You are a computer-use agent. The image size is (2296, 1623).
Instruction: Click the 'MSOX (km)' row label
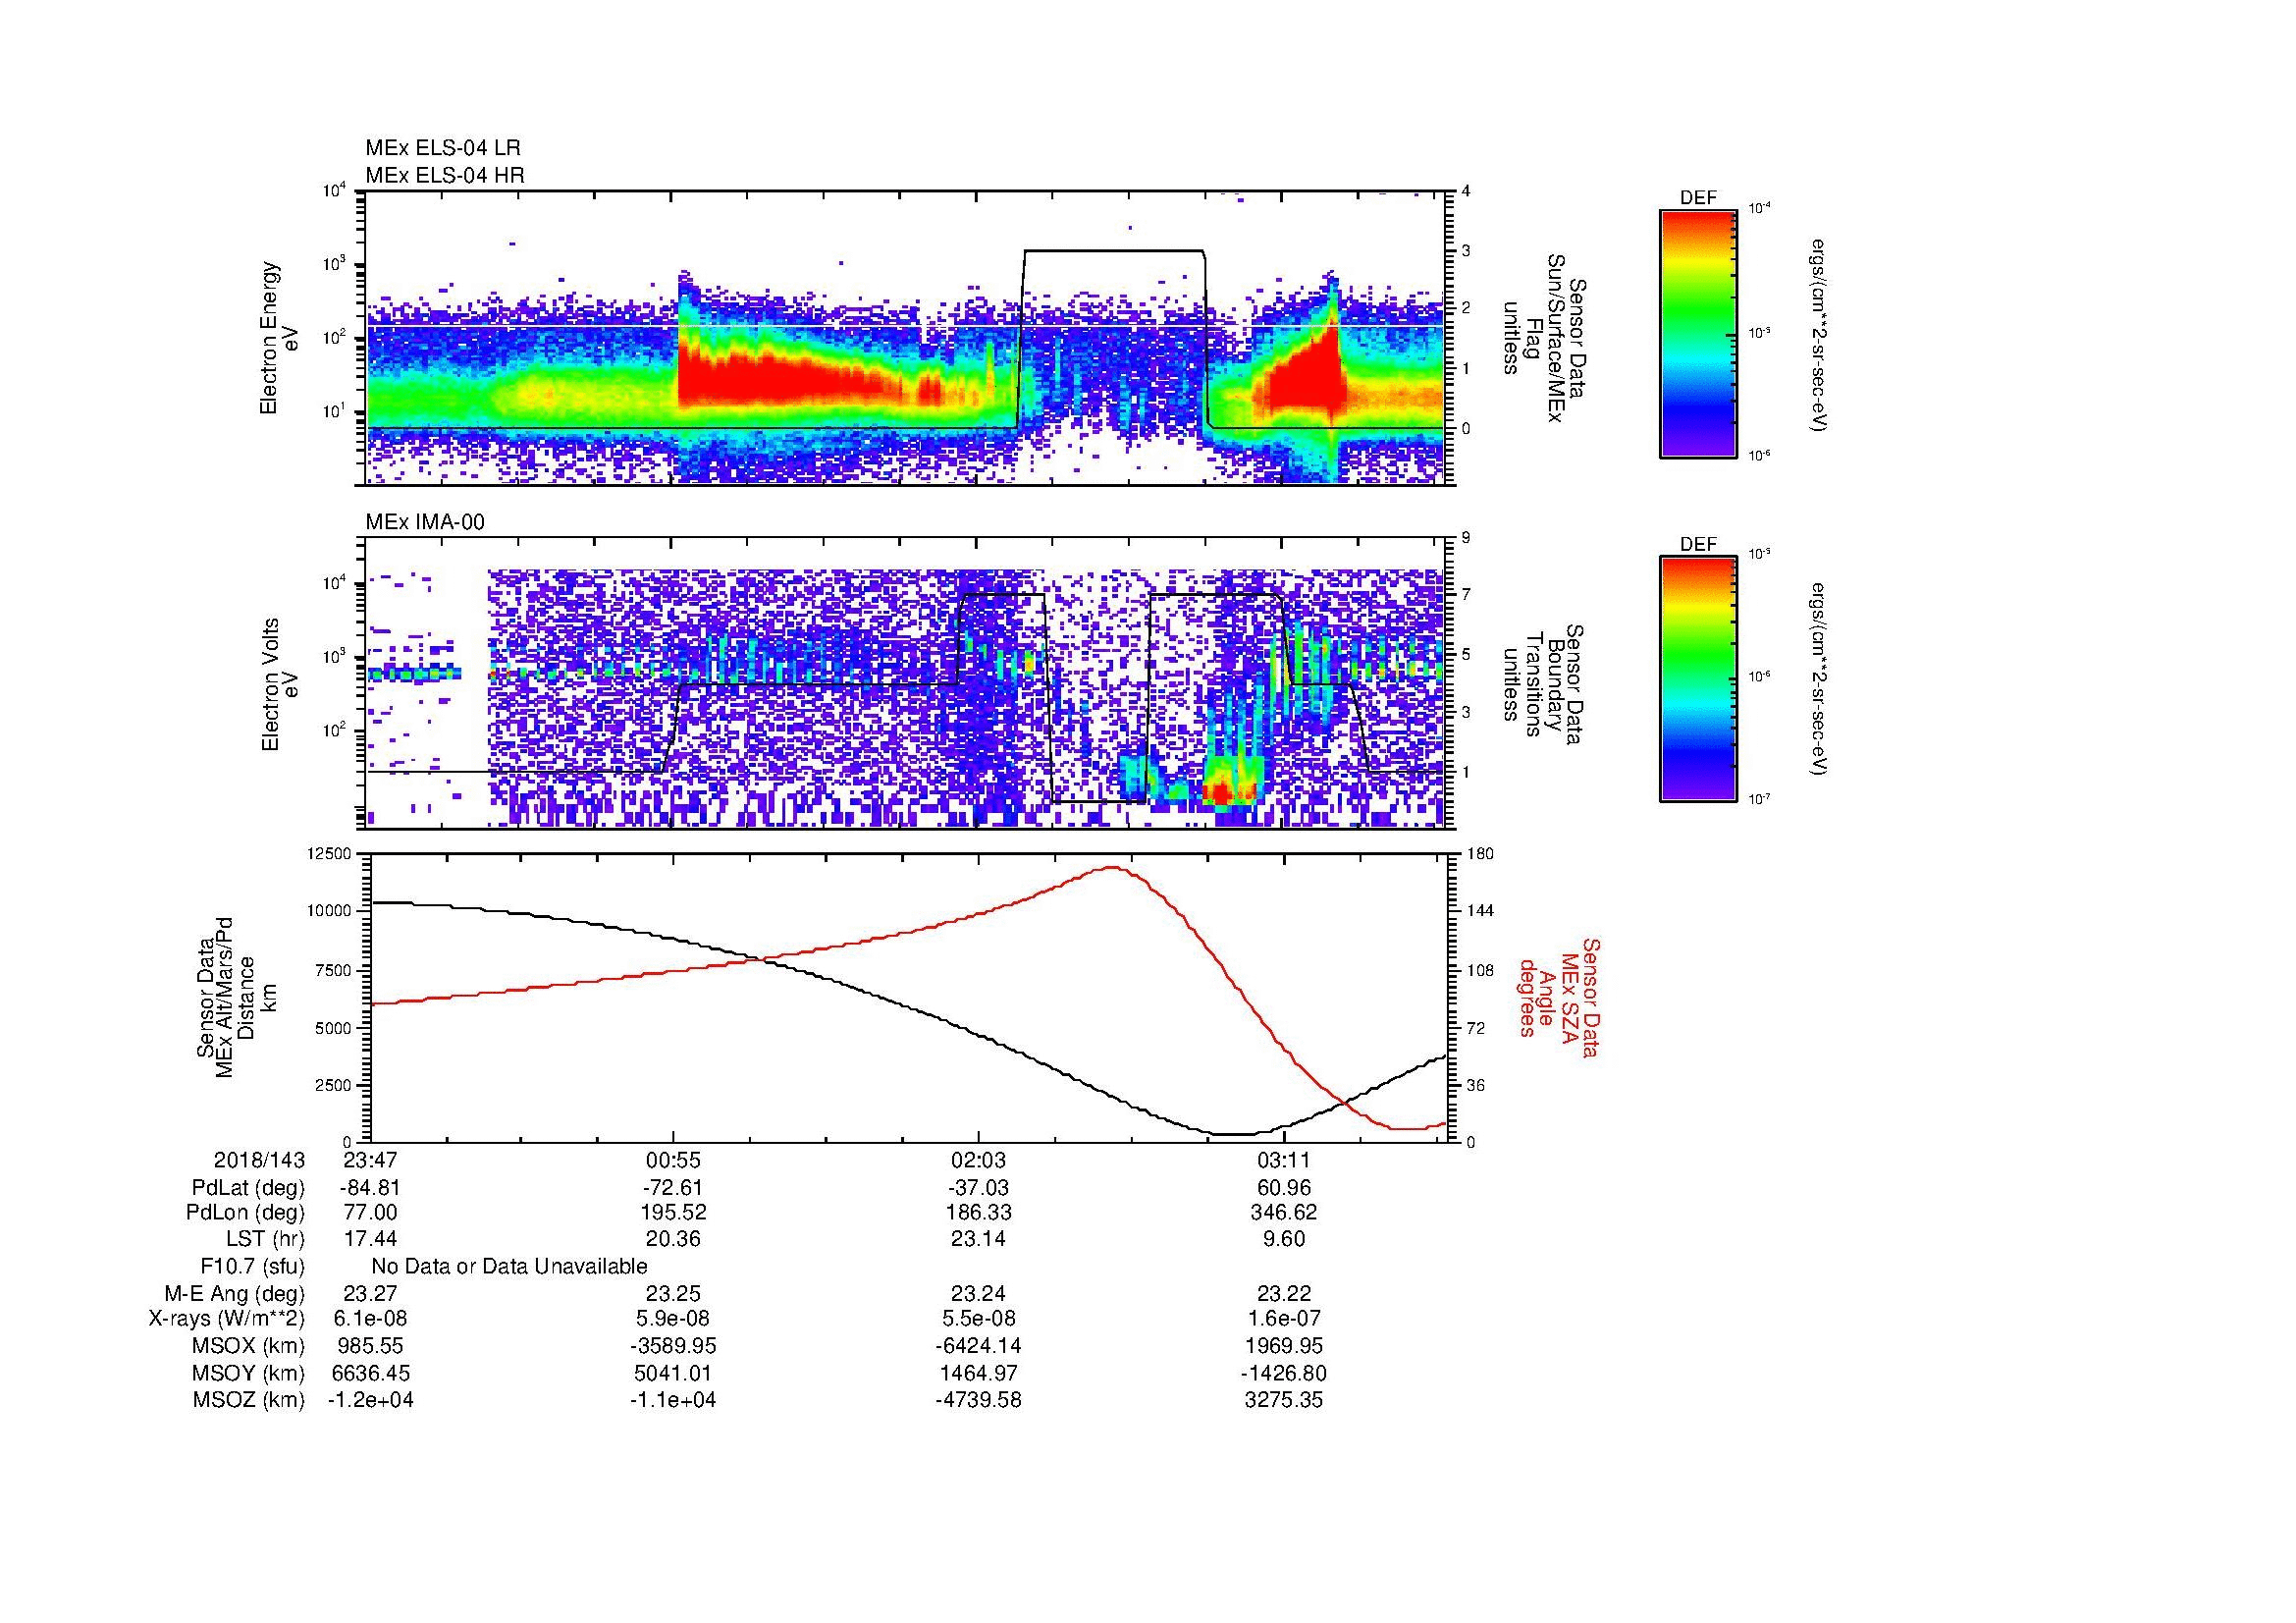tap(249, 1346)
